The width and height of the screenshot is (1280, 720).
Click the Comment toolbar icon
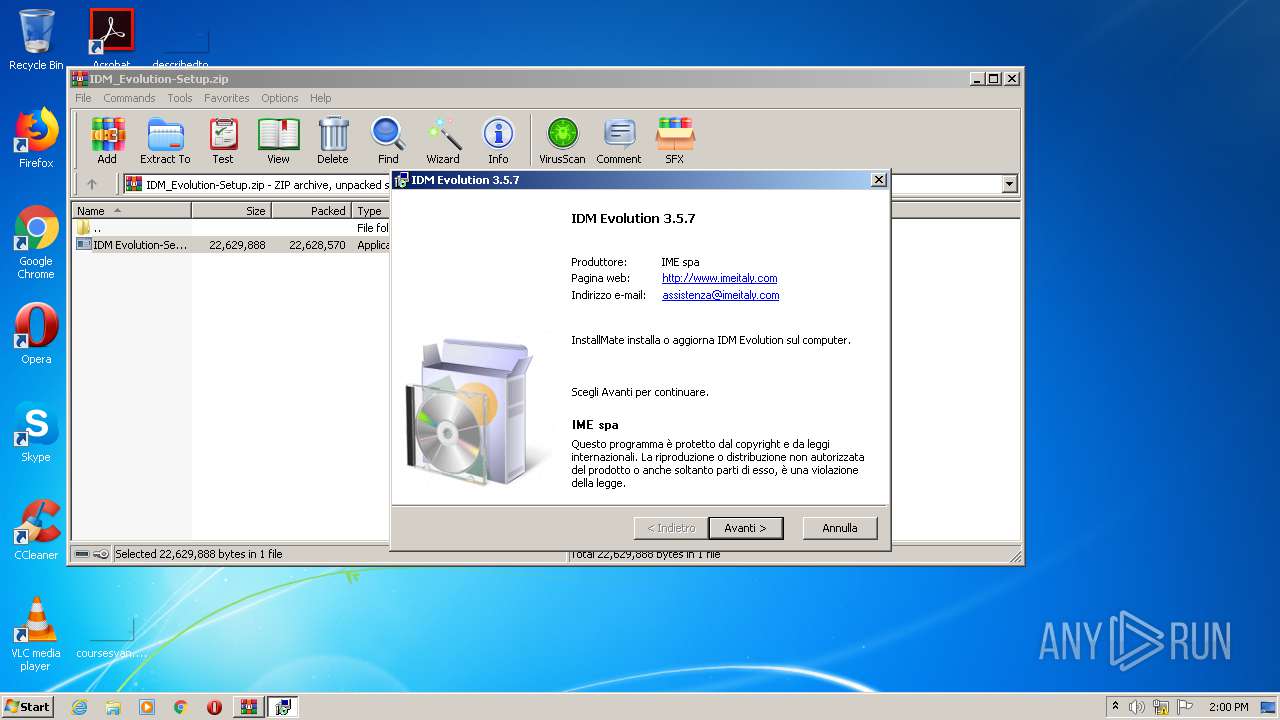tap(619, 141)
